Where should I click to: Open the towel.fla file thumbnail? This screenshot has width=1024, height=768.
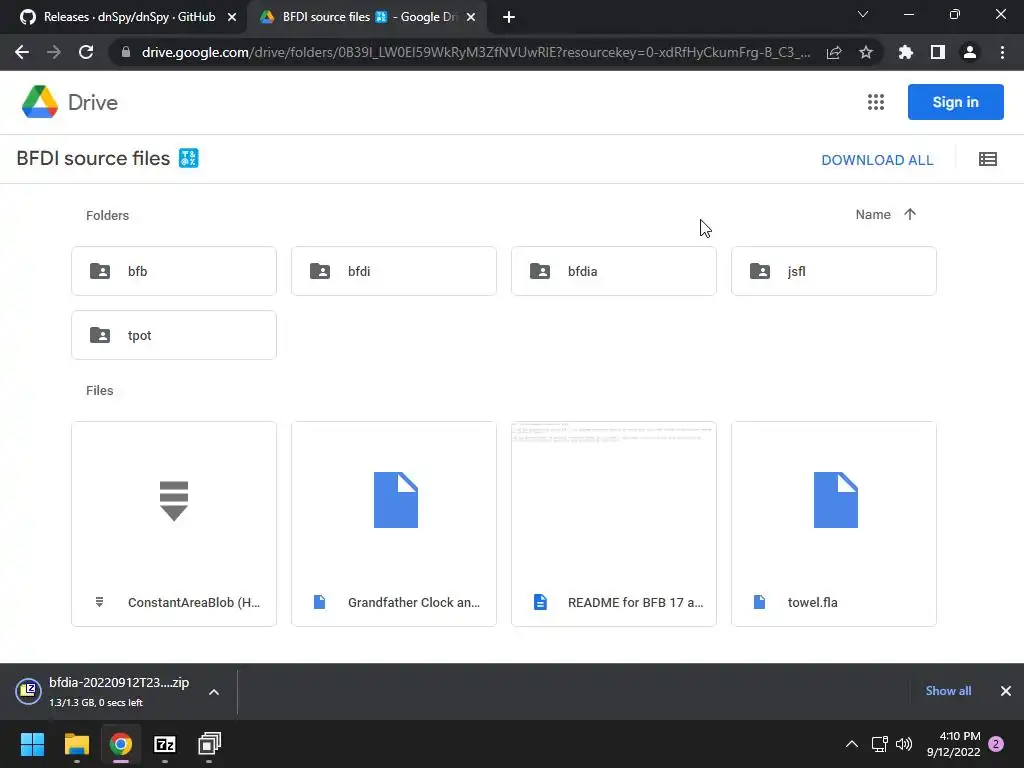[x=834, y=524]
